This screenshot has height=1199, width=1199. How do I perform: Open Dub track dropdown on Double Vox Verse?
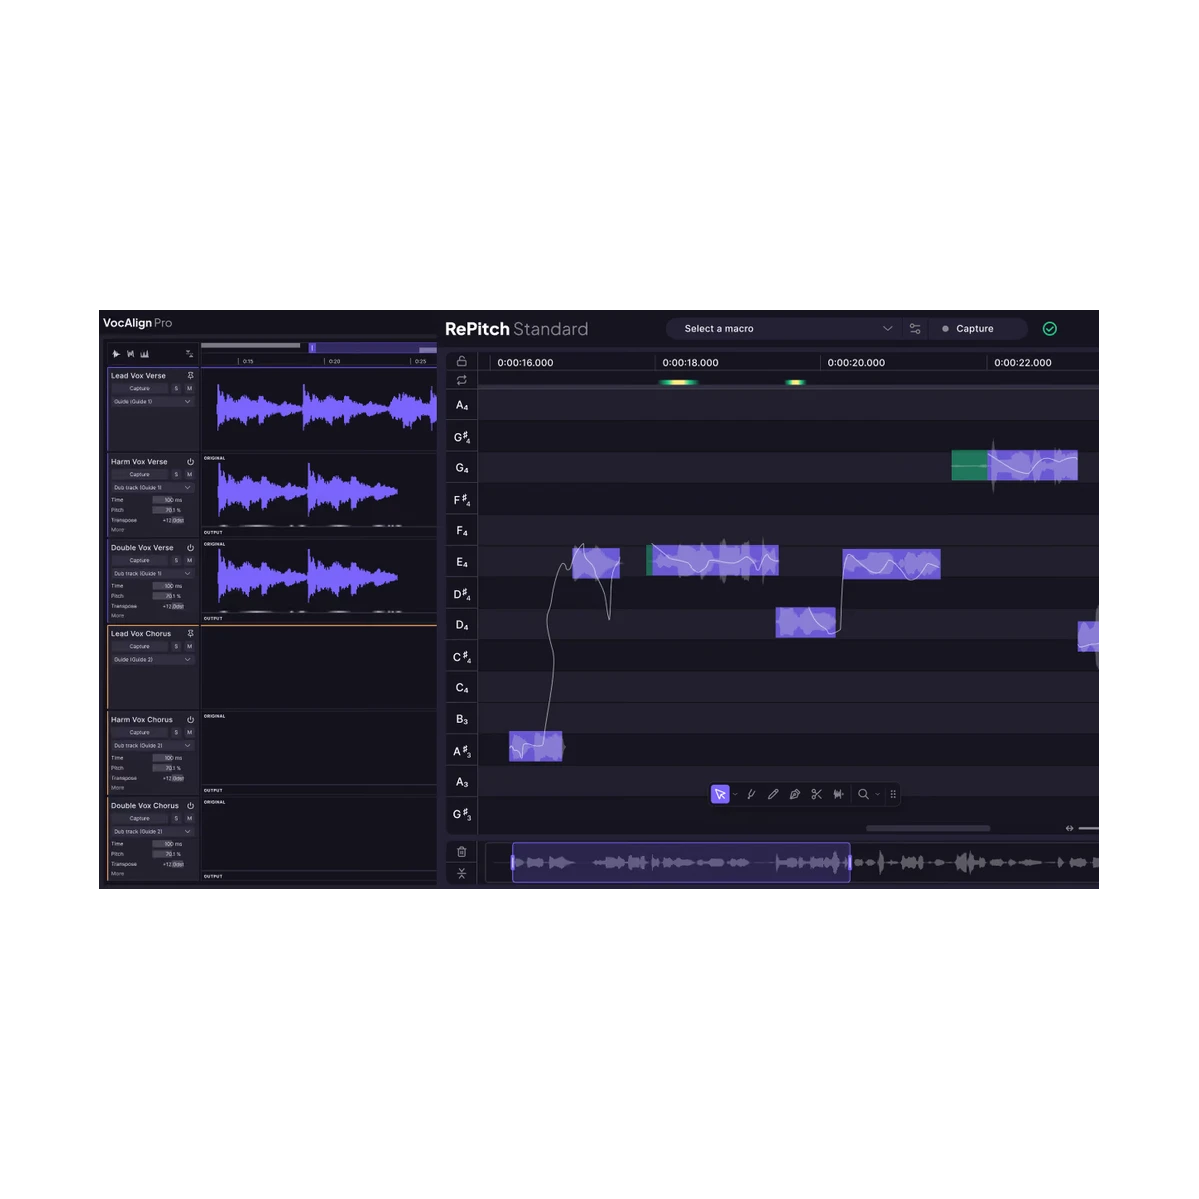pyautogui.click(x=152, y=574)
